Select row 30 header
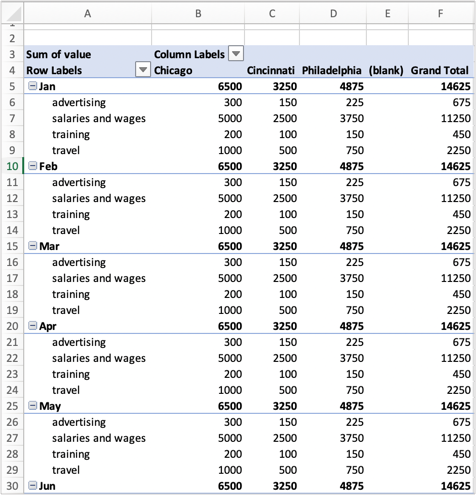Image resolution: width=476 pixels, height=495 pixels. 12,486
